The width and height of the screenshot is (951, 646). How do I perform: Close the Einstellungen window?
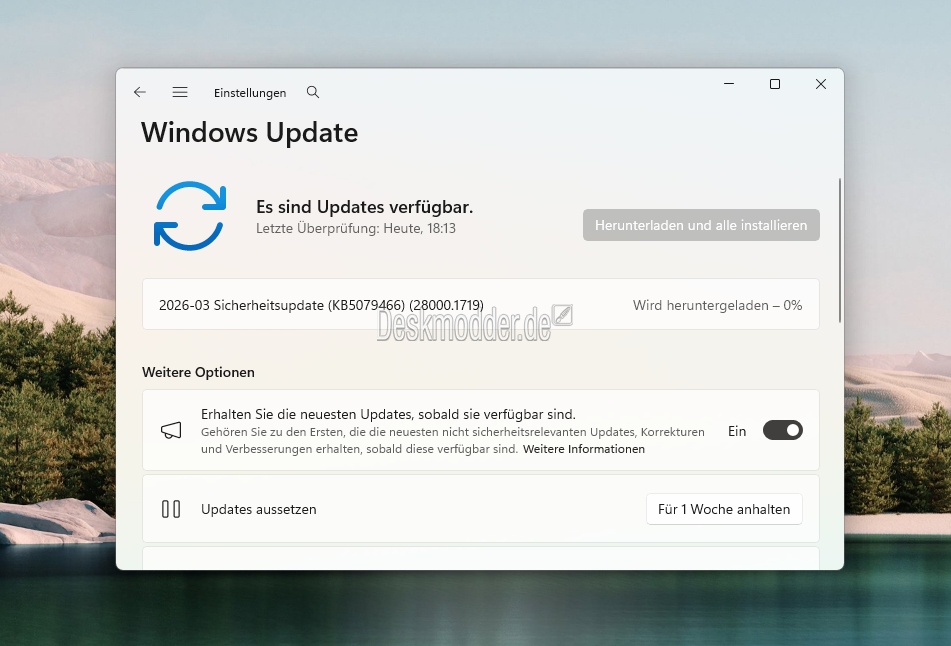tap(820, 85)
